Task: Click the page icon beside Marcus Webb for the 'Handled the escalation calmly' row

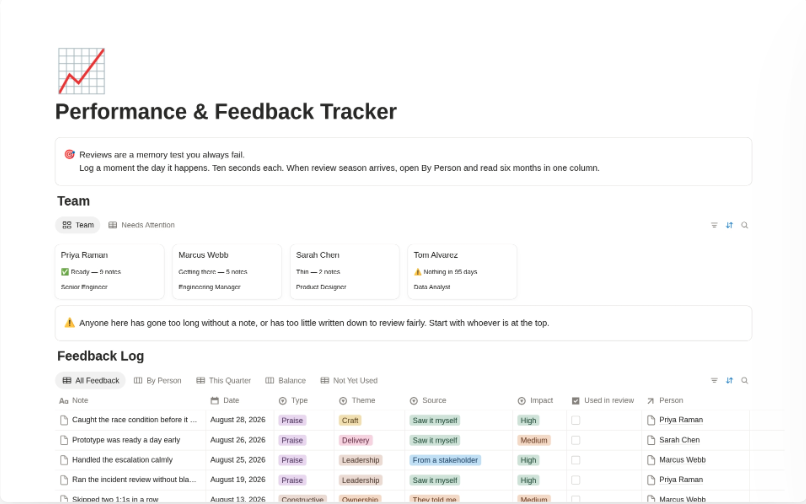Action: pos(651,460)
